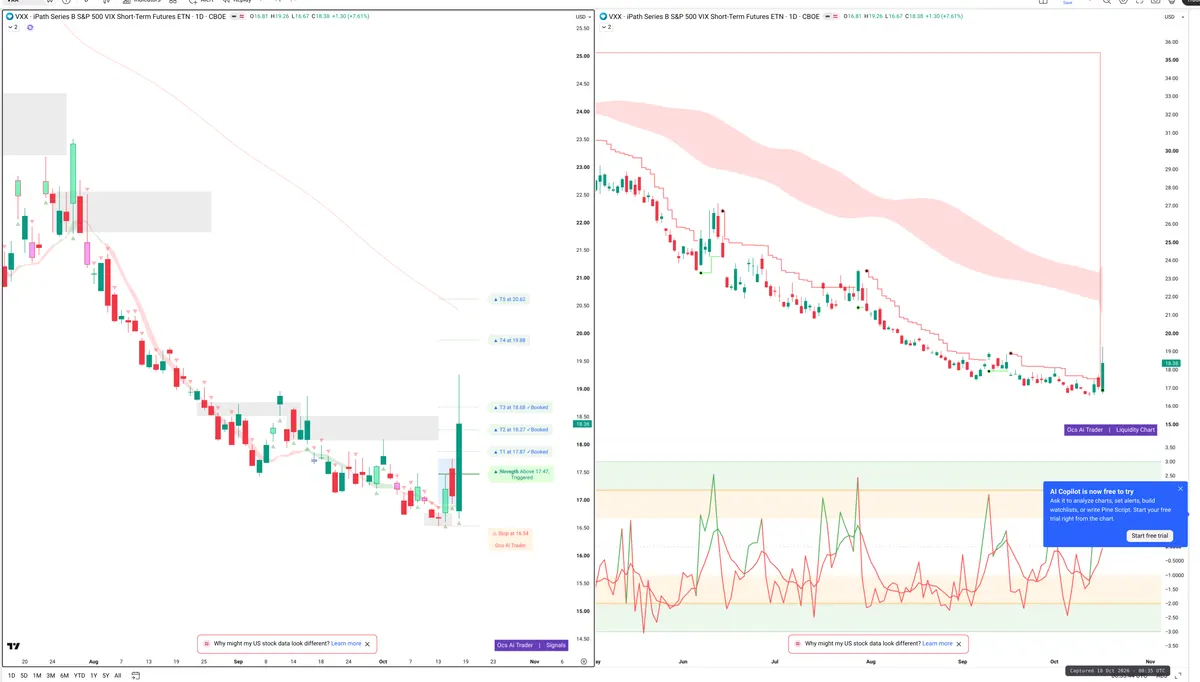Image resolution: width=1200 pixels, height=682 pixels.
Task: Select 5D time range
Action: (24, 676)
